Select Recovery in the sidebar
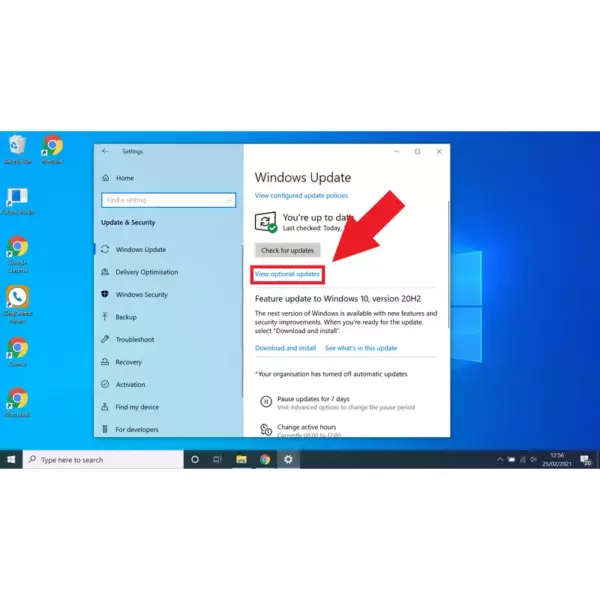 (x=129, y=362)
